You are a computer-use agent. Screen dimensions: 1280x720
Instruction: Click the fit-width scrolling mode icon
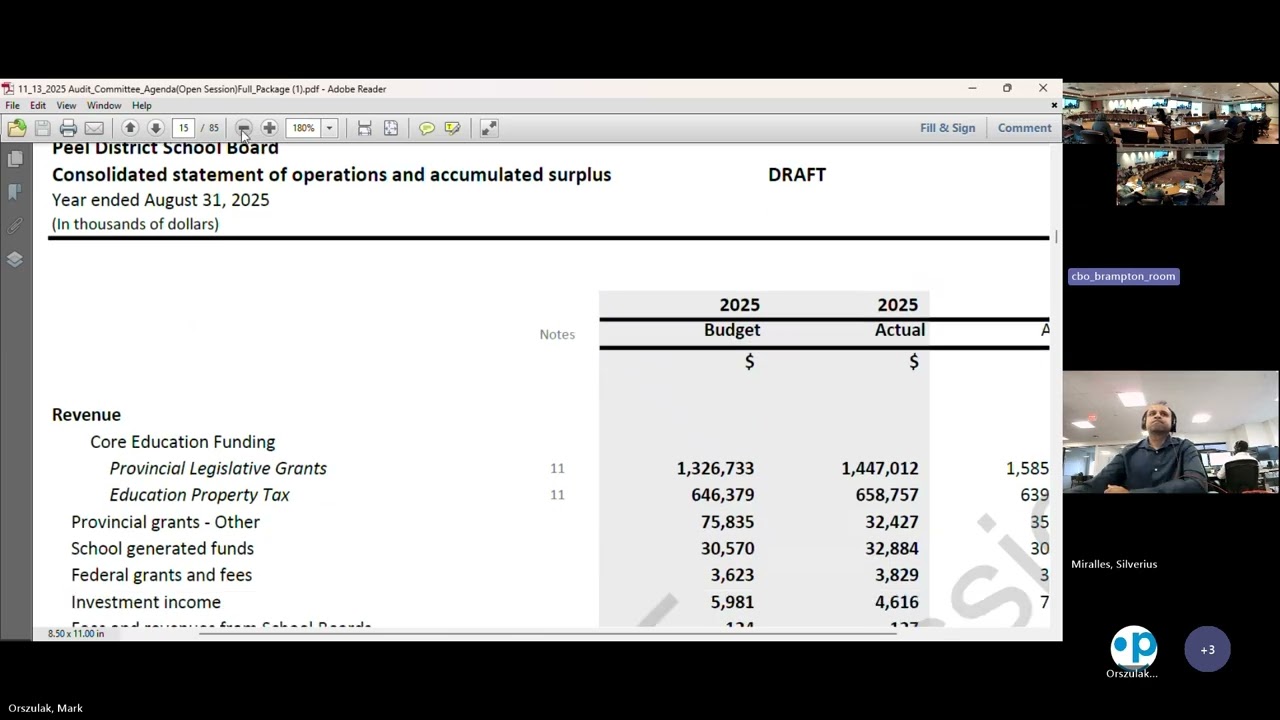[365, 128]
